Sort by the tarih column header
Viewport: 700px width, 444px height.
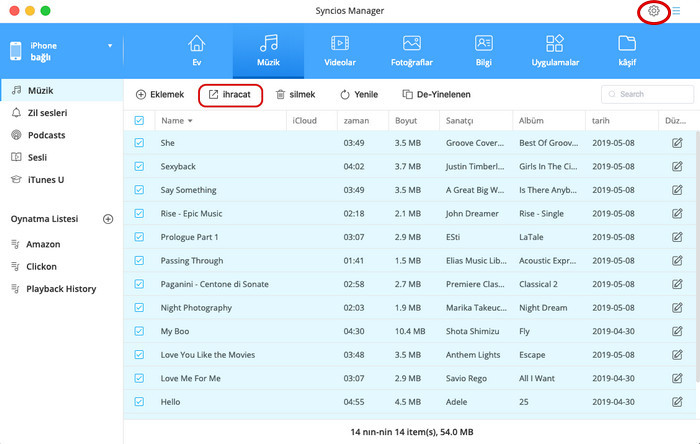(622, 120)
